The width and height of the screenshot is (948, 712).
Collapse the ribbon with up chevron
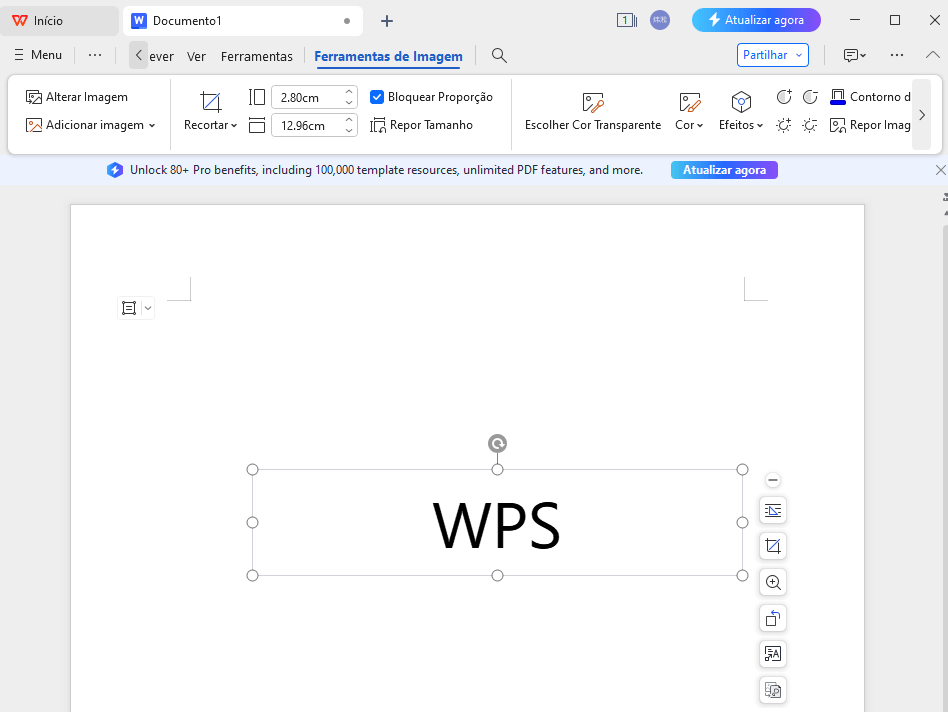coord(932,55)
